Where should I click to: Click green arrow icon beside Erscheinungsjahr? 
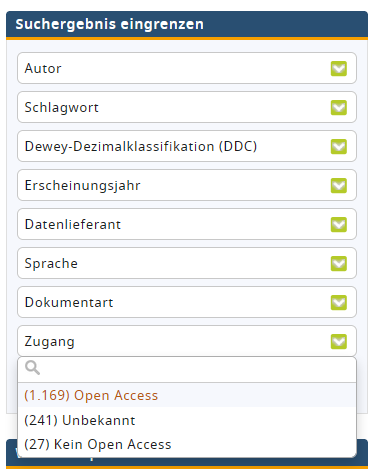point(339,185)
